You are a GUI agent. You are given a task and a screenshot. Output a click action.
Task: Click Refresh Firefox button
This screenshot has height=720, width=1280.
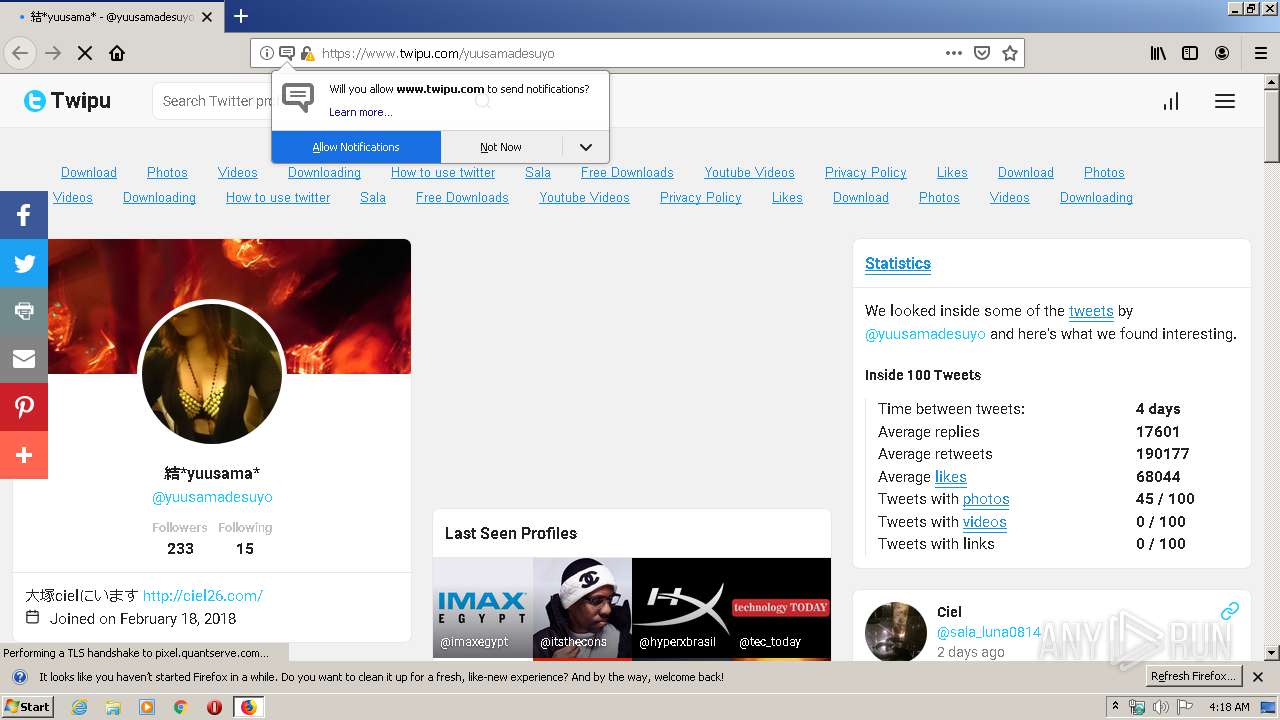pyautogui.click(x=1193, y=676)
